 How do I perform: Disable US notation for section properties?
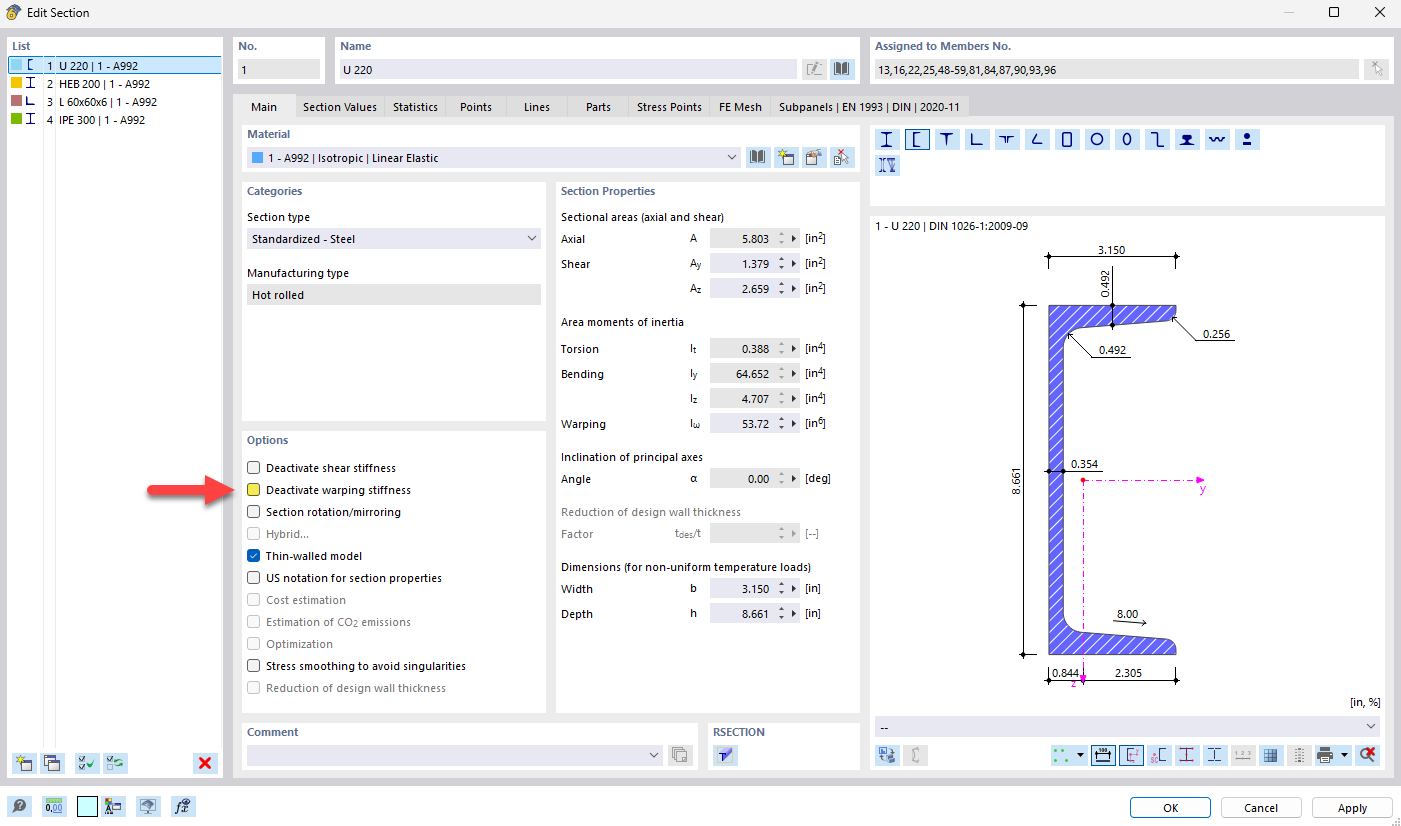pos(253,577)
